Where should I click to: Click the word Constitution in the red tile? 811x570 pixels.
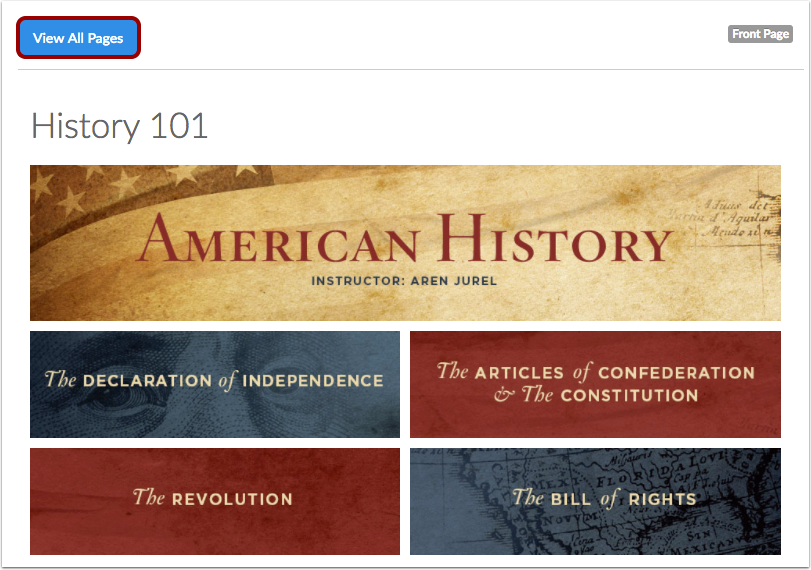(x=629, y=396)
